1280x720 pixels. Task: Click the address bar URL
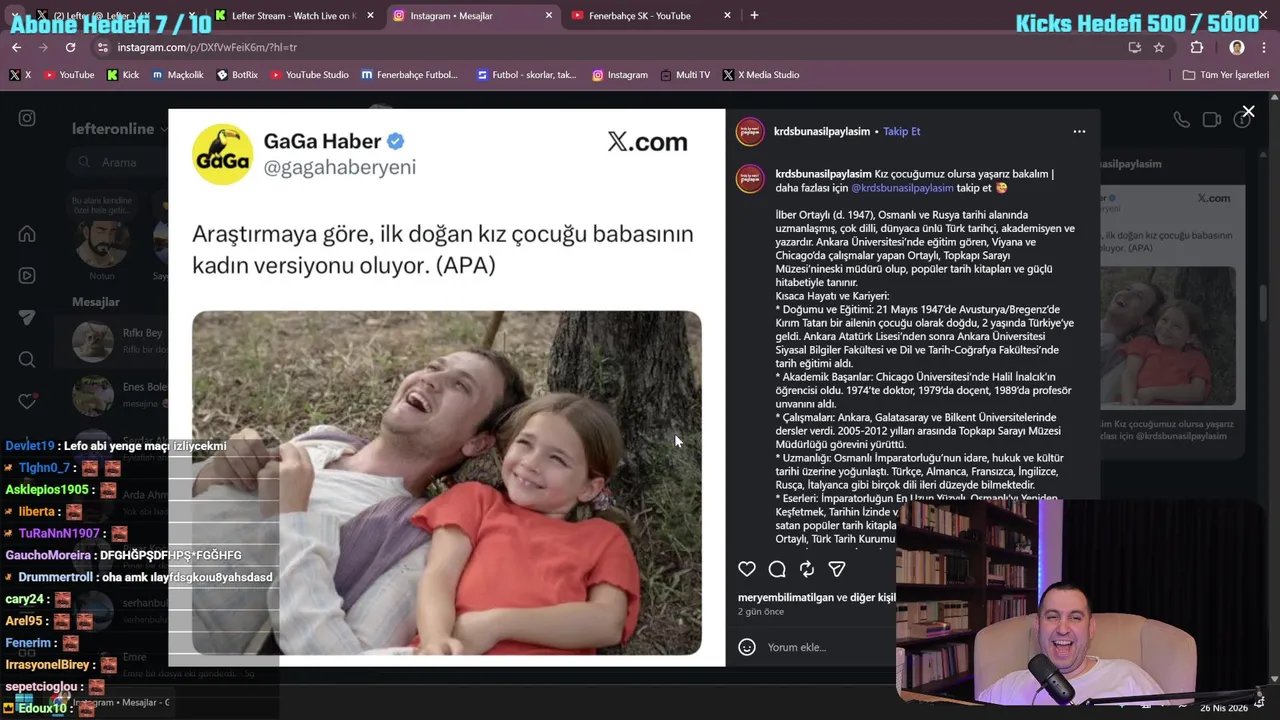pos(207,47)
